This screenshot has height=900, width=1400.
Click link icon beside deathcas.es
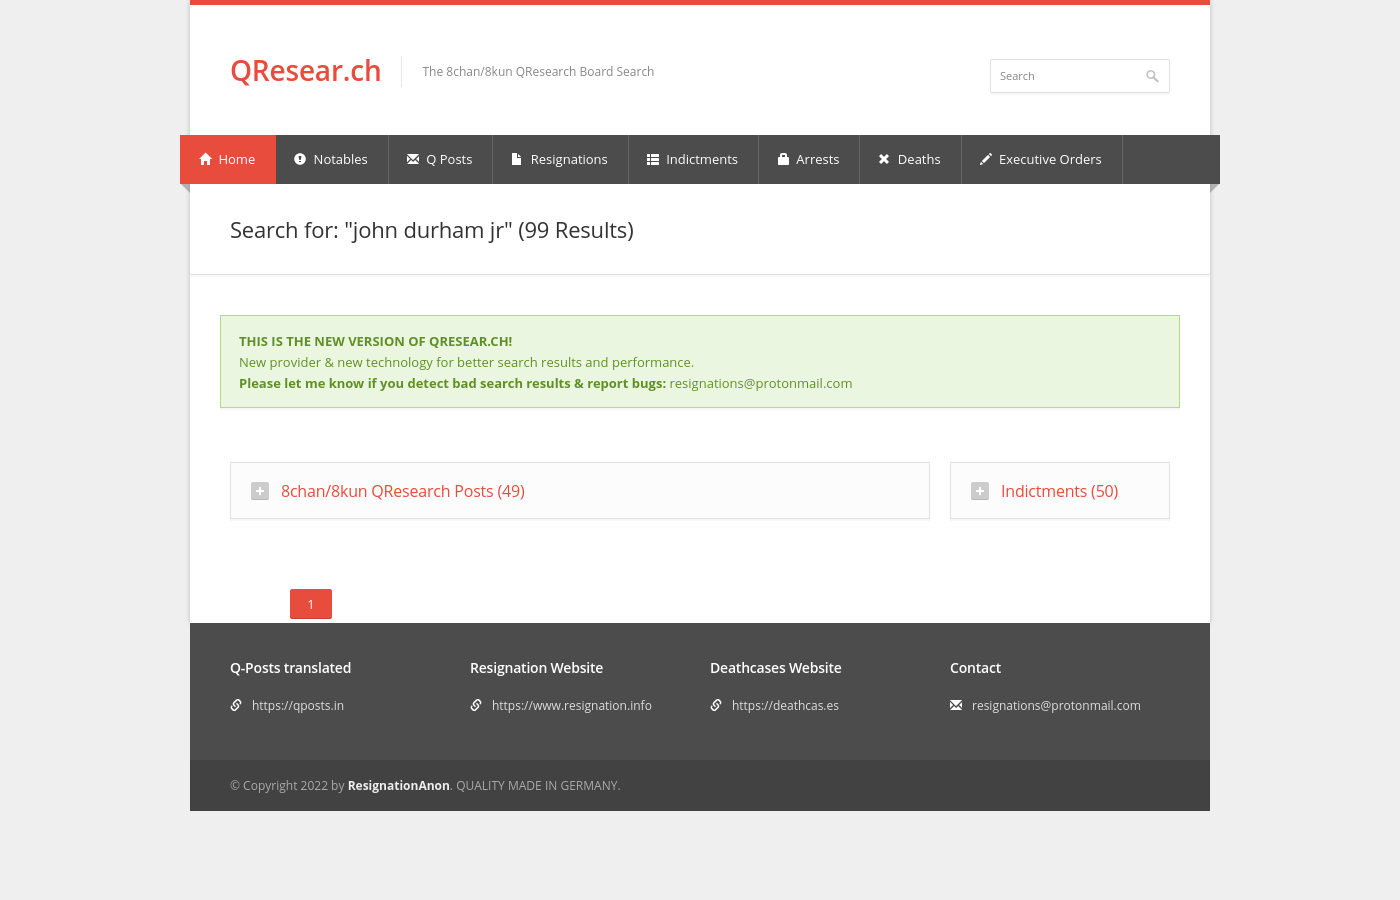click(x=716, y=705)
